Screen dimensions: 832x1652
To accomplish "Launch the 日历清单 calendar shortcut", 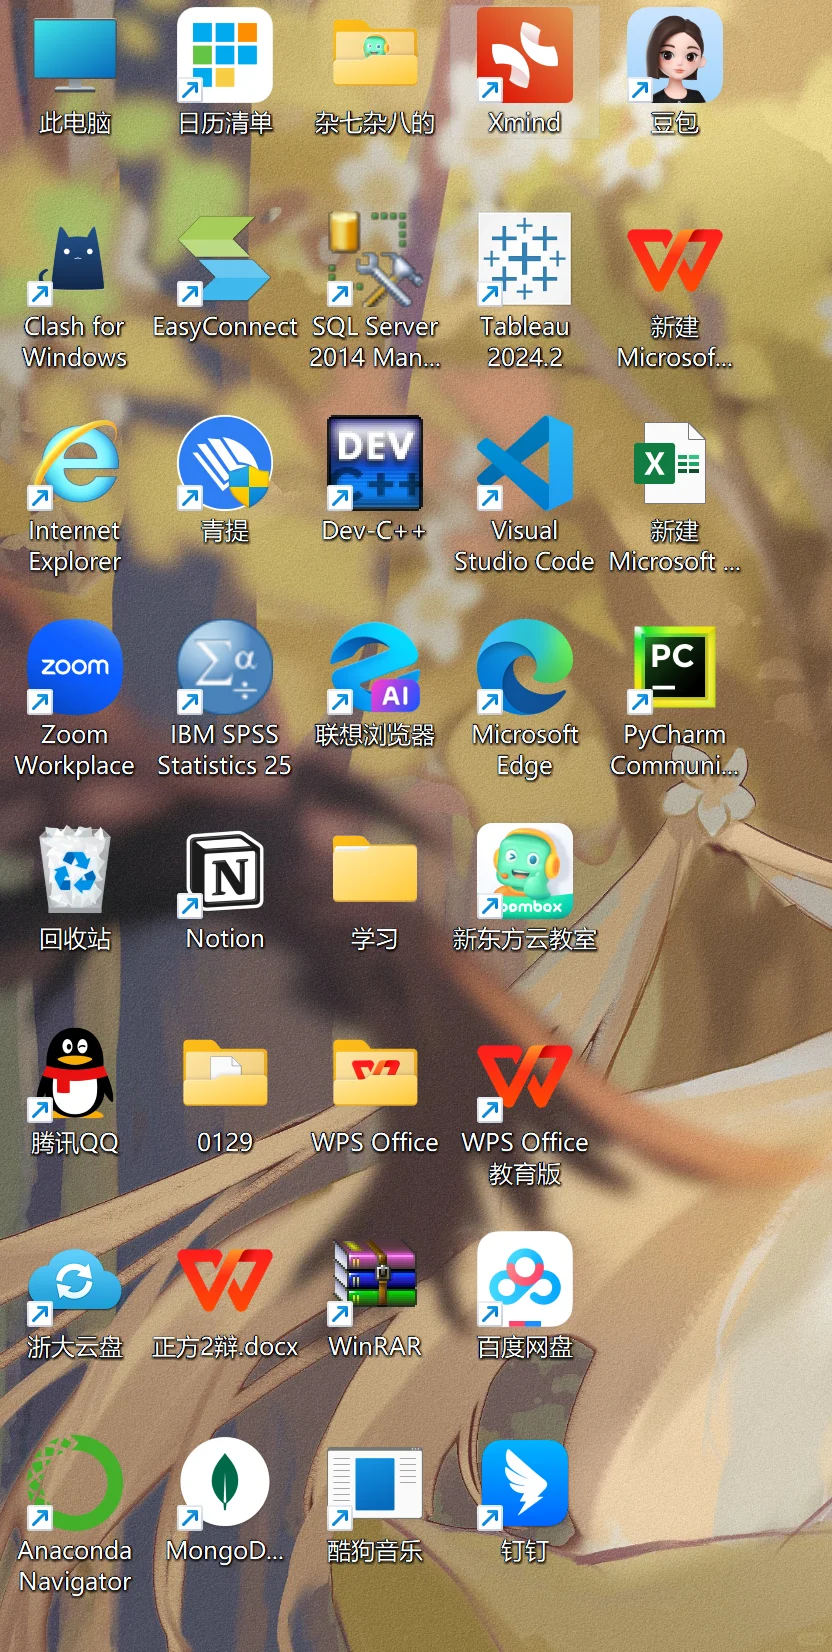I will pos(225,55).
